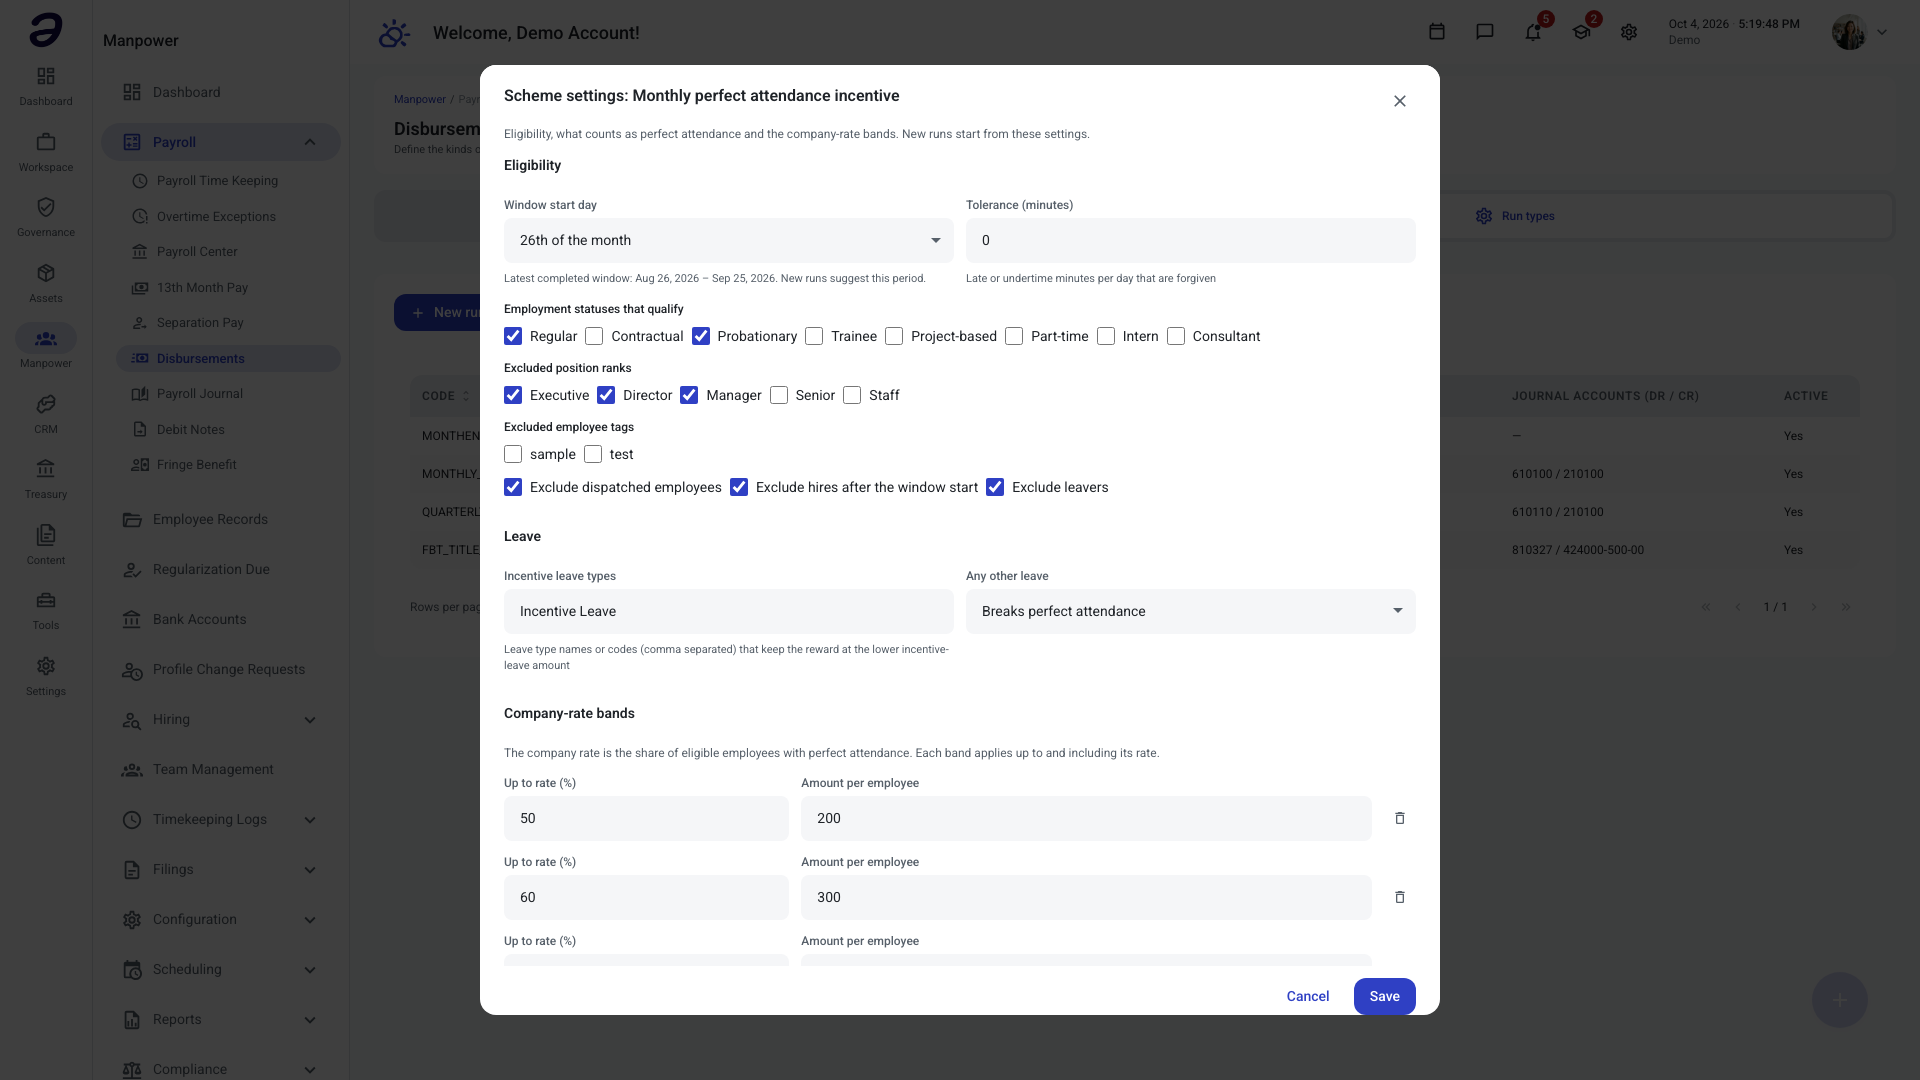Open Content in the left rail
This screenshot has width=1920, height=1080.
46,545
